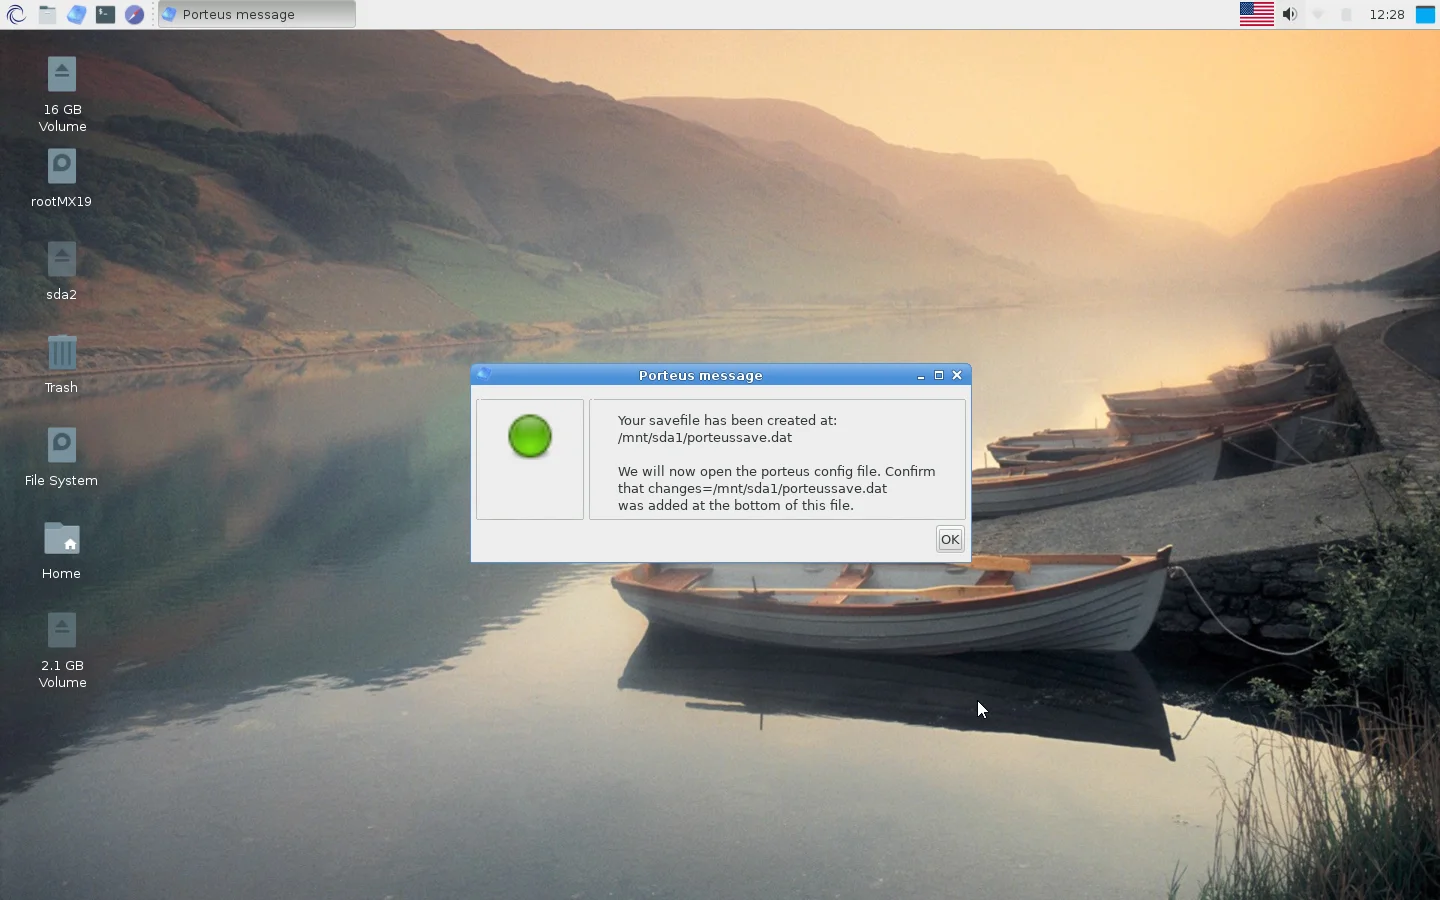This screenshot has height=900, width=1440.
Task: Click the 12:28 panel clock
Action: pos(1387,14)
